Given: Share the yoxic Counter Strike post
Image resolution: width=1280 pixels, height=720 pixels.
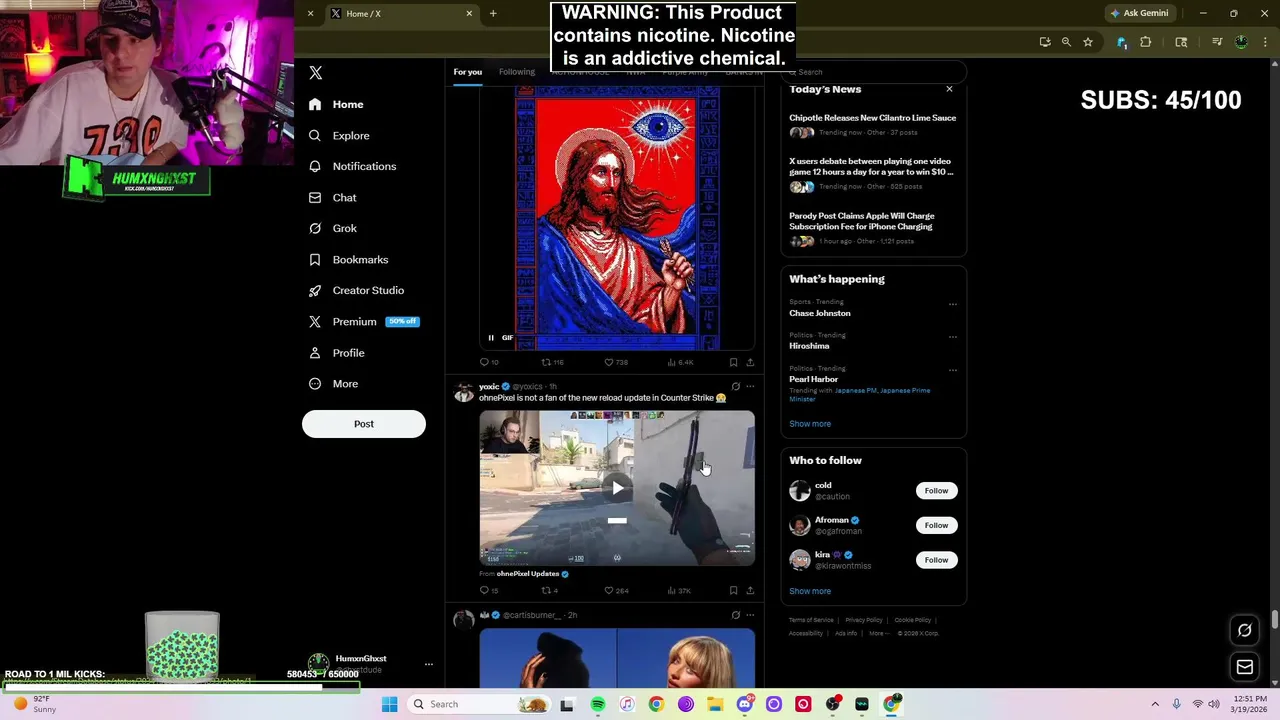Looking at the screenshot, I should 750,590.
